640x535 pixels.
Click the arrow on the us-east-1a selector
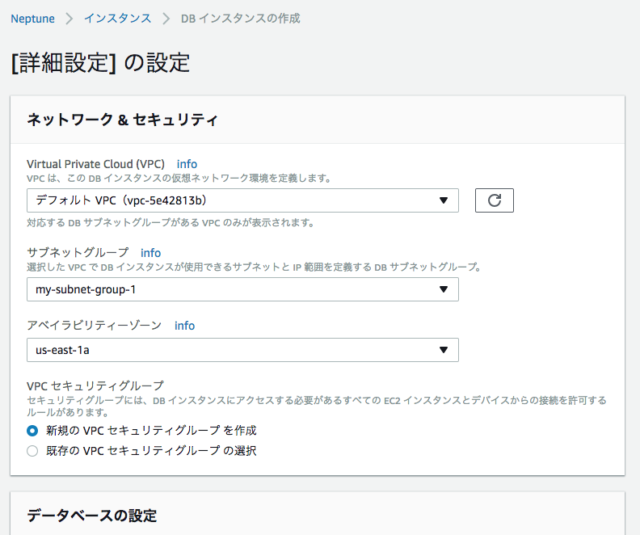click(443, 350)
